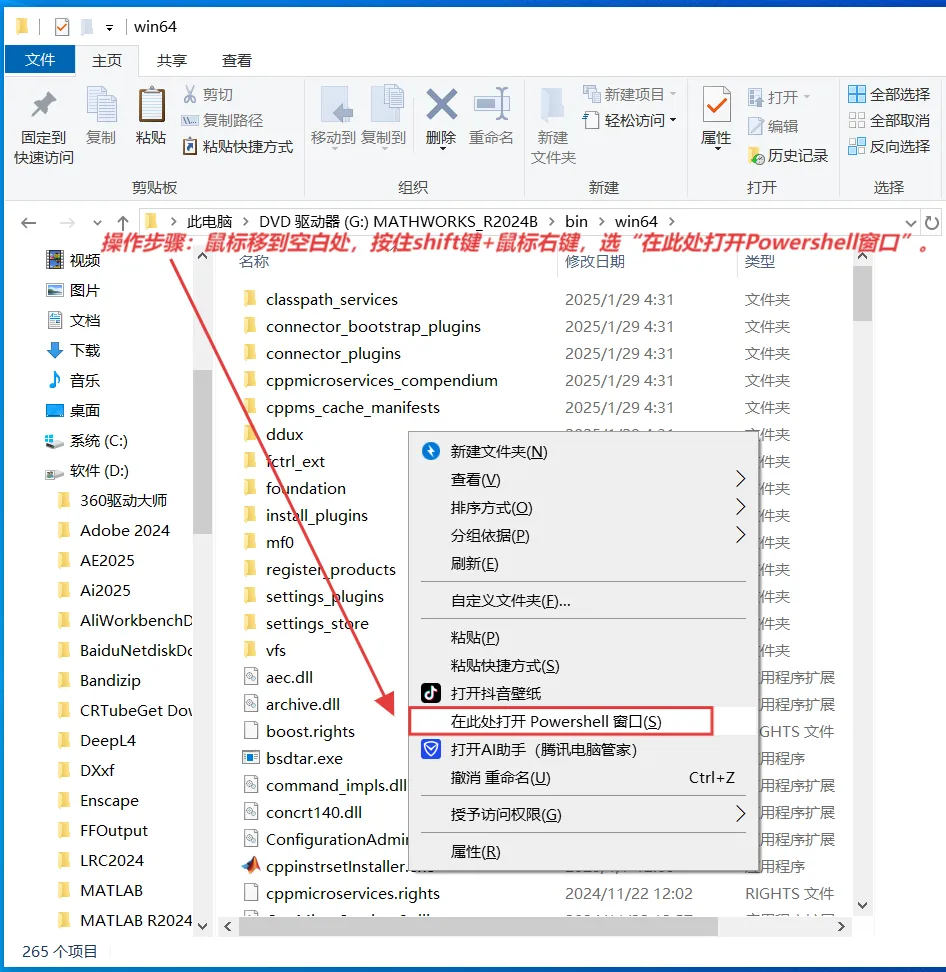
Task: Select the classpath_services folder
Action: point(332,299)
